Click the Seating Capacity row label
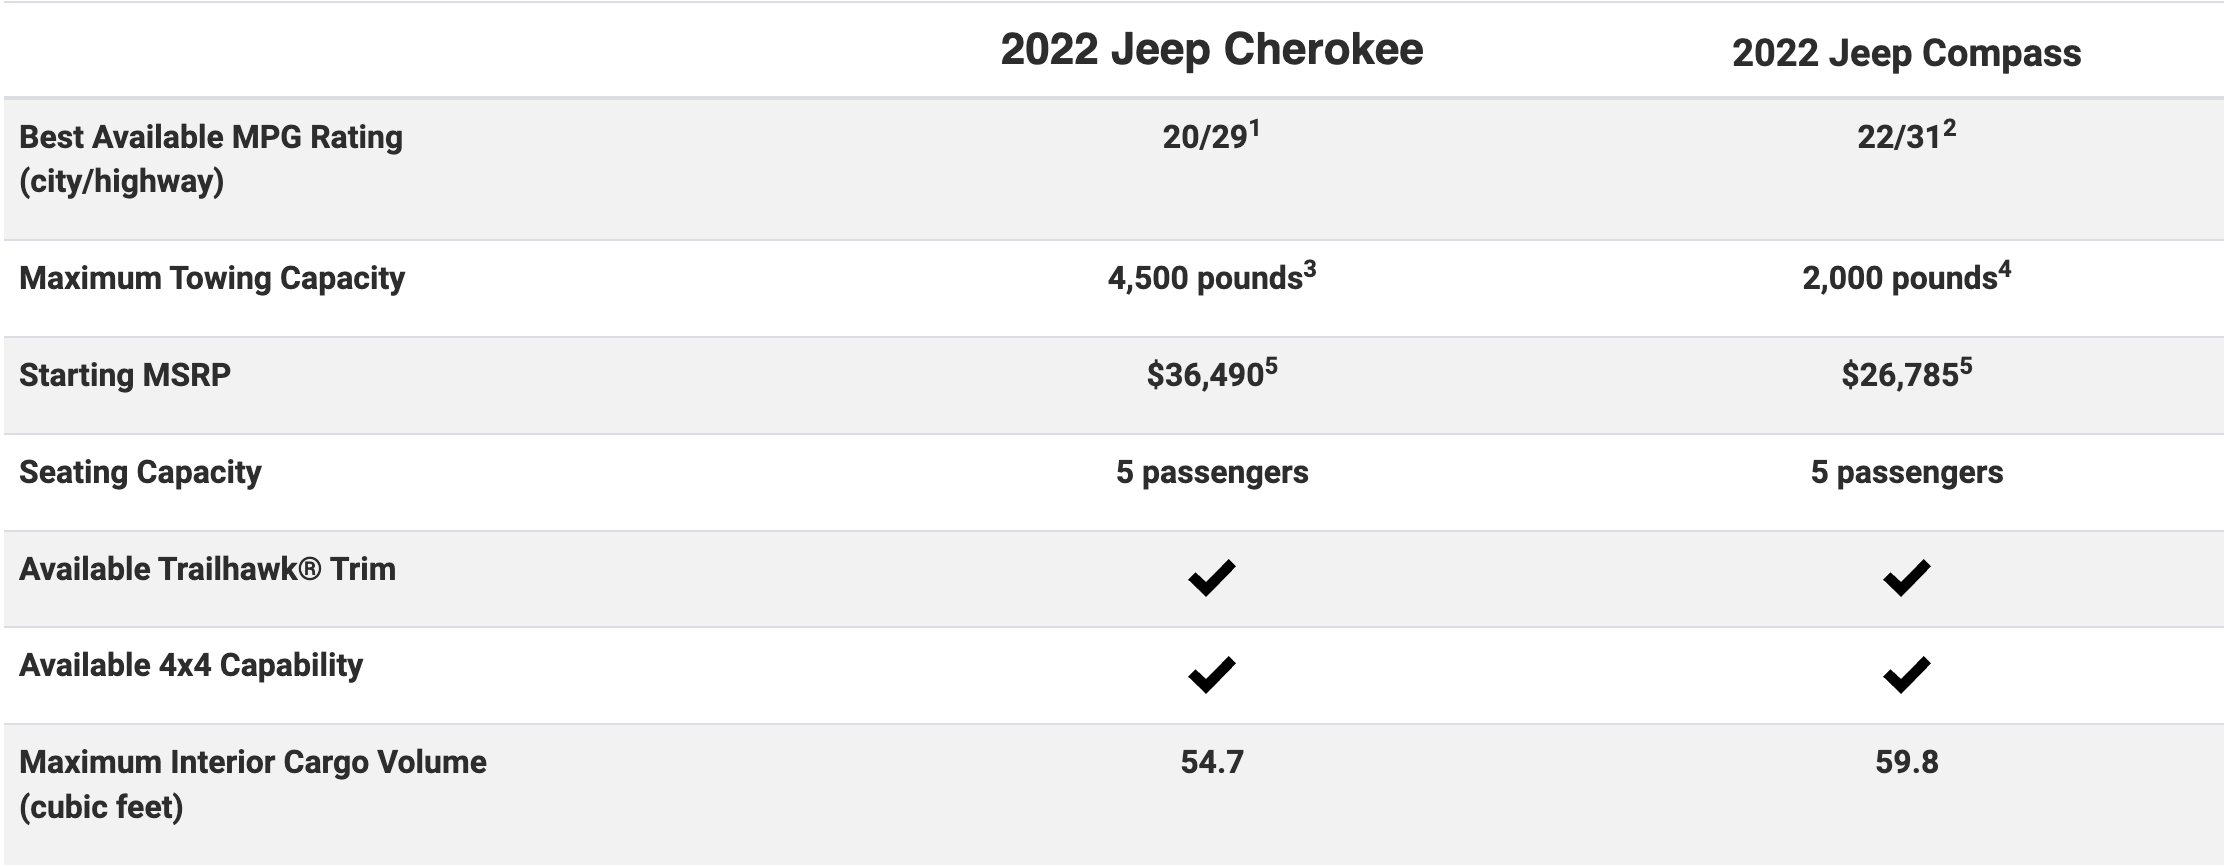This screenshot has width=2230, height=866. [x=140, y=472]
